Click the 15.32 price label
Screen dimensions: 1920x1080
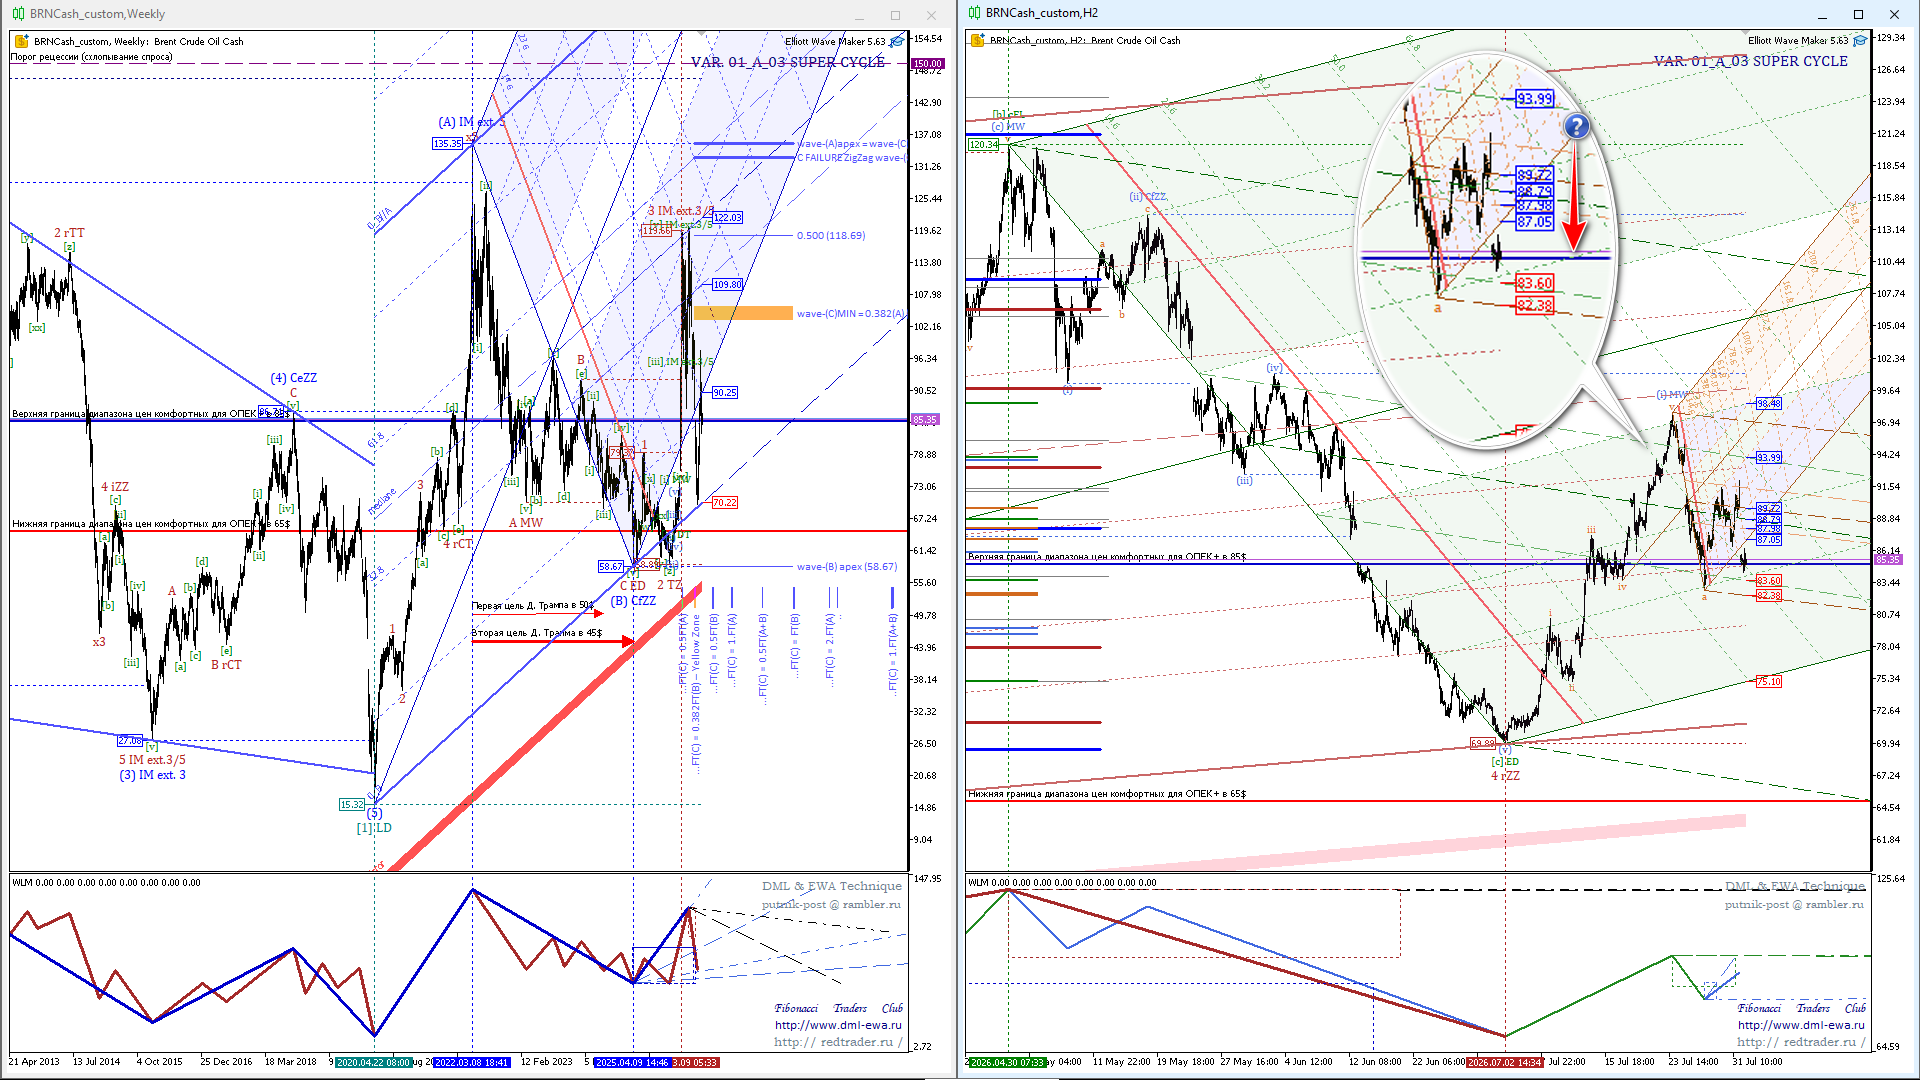pyautogui.click(x=352, y=804)
